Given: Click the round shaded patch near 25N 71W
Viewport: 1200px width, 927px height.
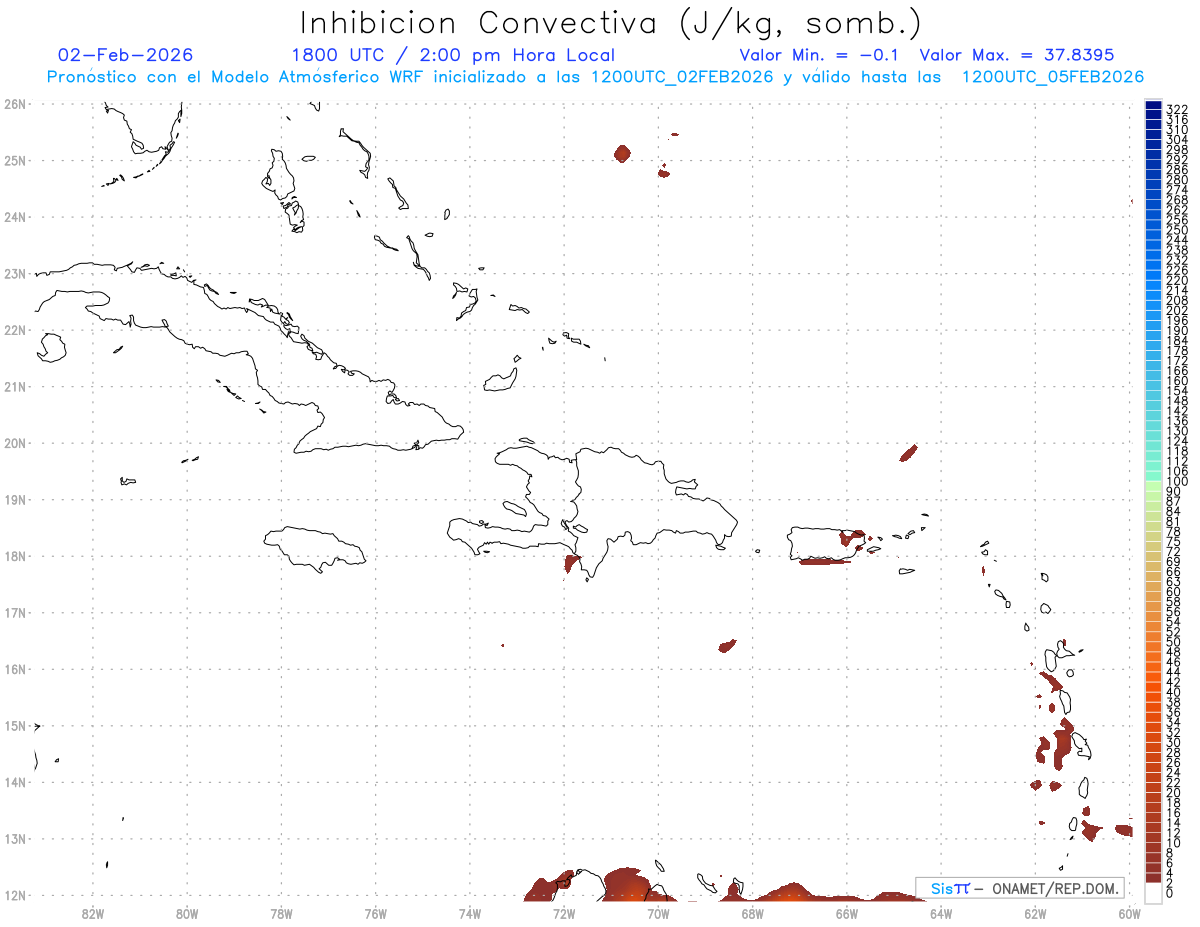Looking at the screenshot, I should coord(622,153).
